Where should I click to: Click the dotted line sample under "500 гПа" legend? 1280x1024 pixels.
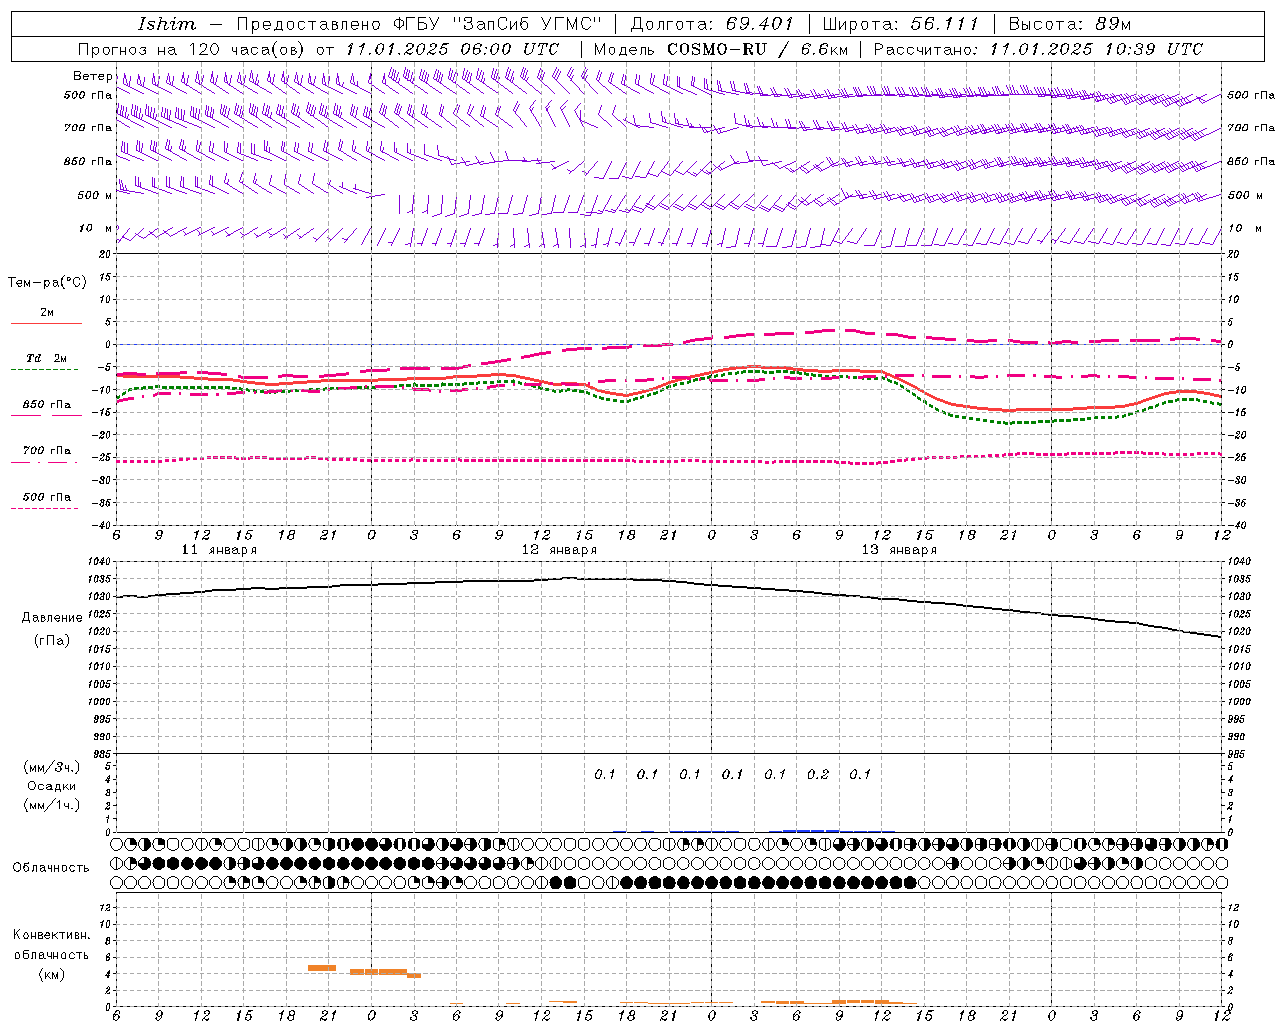click(45, 508)
